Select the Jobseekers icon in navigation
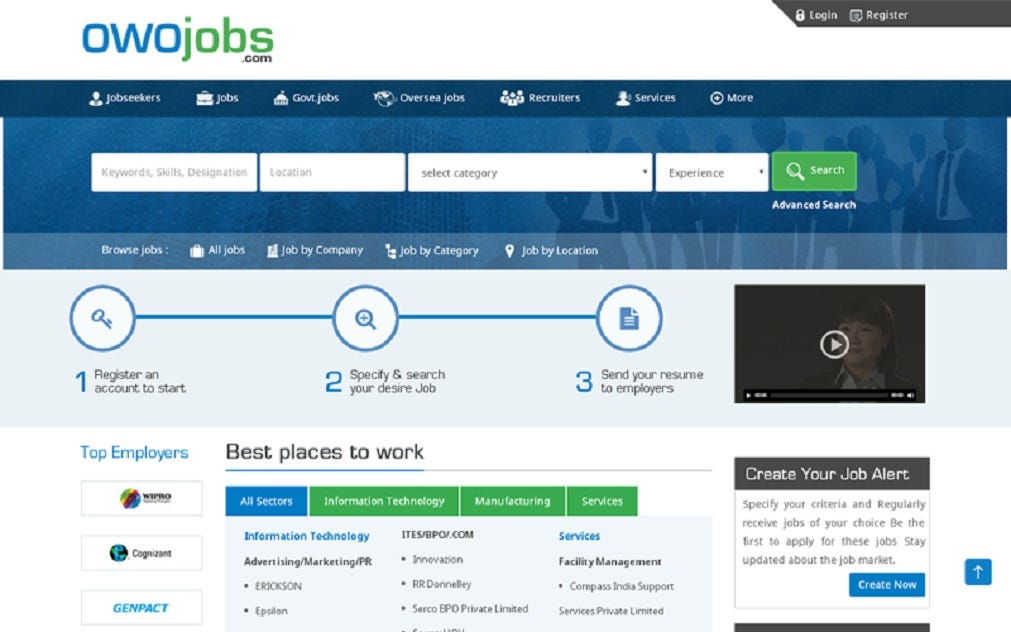This screenshot has height=632, width=1011. click(94, 97)
